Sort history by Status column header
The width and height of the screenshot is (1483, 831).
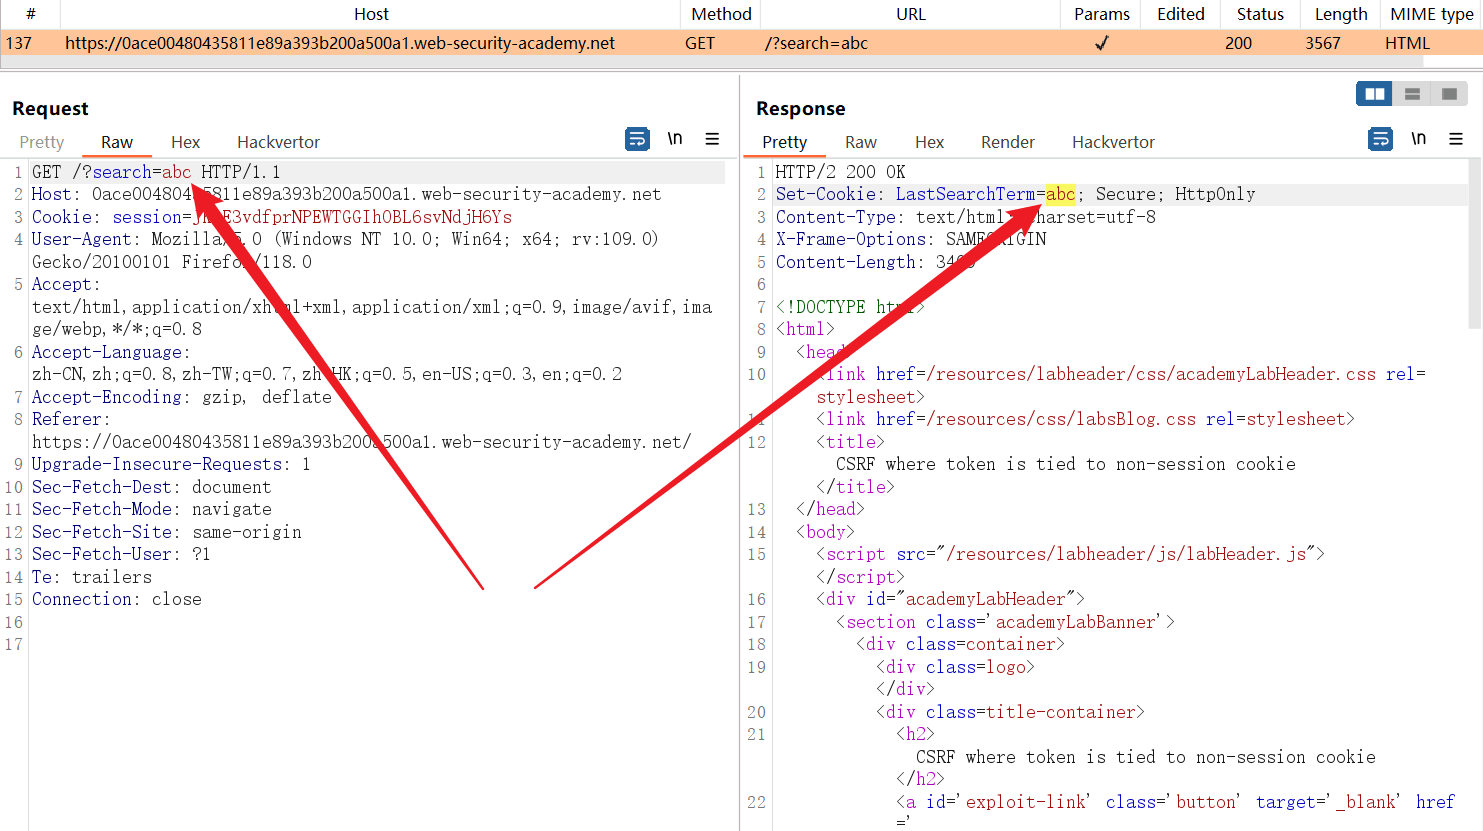pos(1260,14)
